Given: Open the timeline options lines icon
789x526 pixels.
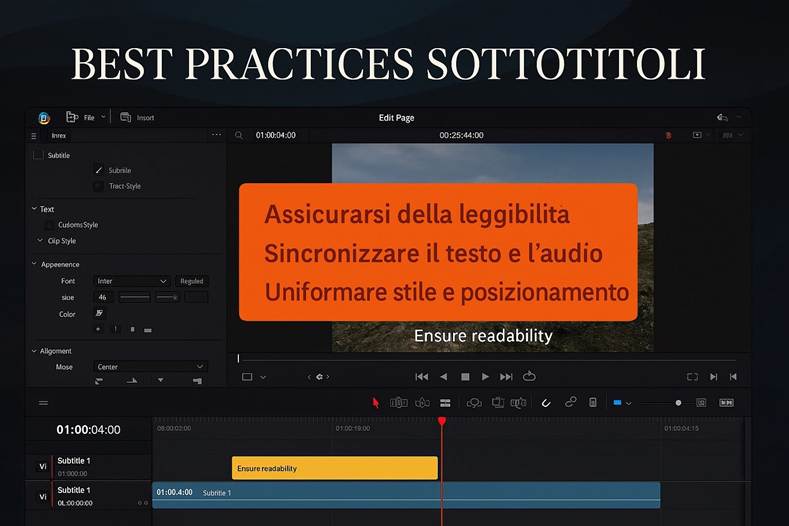Looking at the screenshot, I should click(43, 403).
